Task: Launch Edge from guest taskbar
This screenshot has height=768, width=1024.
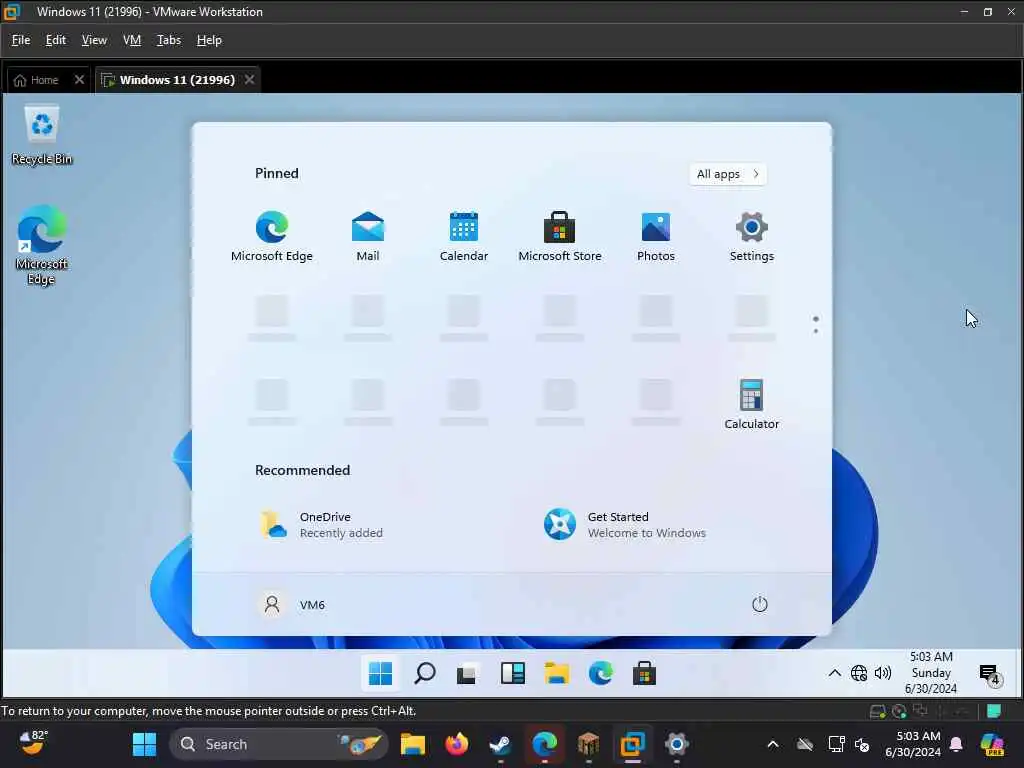Action: [x=600, y=673]
